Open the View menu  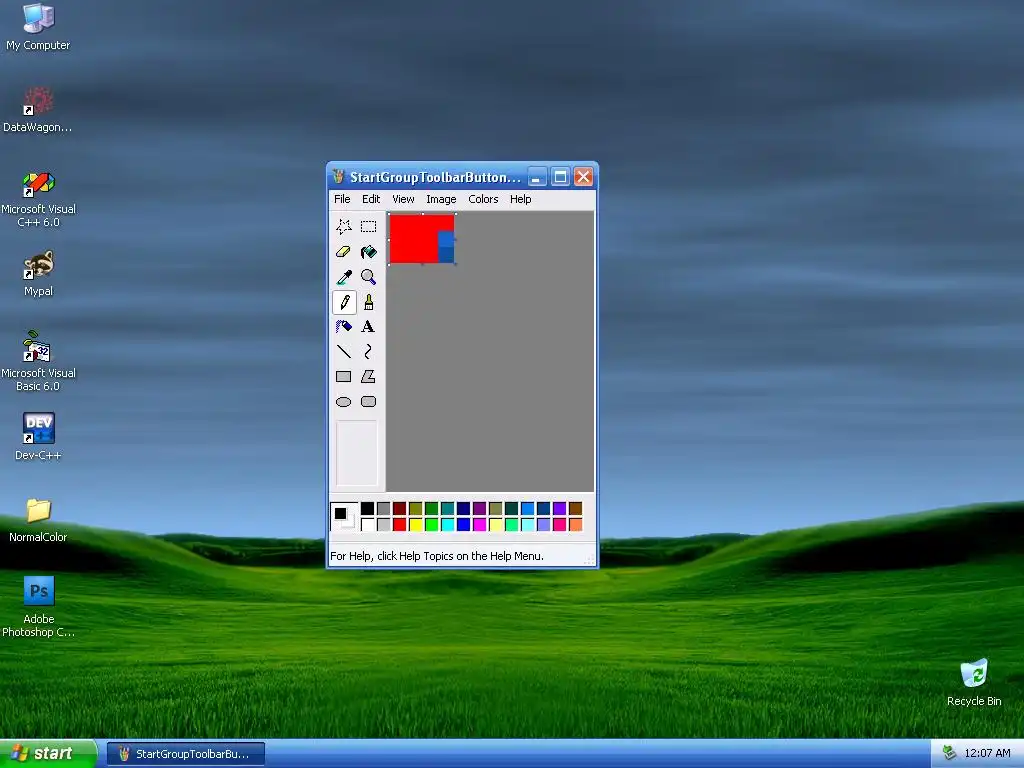click(403, 199)
